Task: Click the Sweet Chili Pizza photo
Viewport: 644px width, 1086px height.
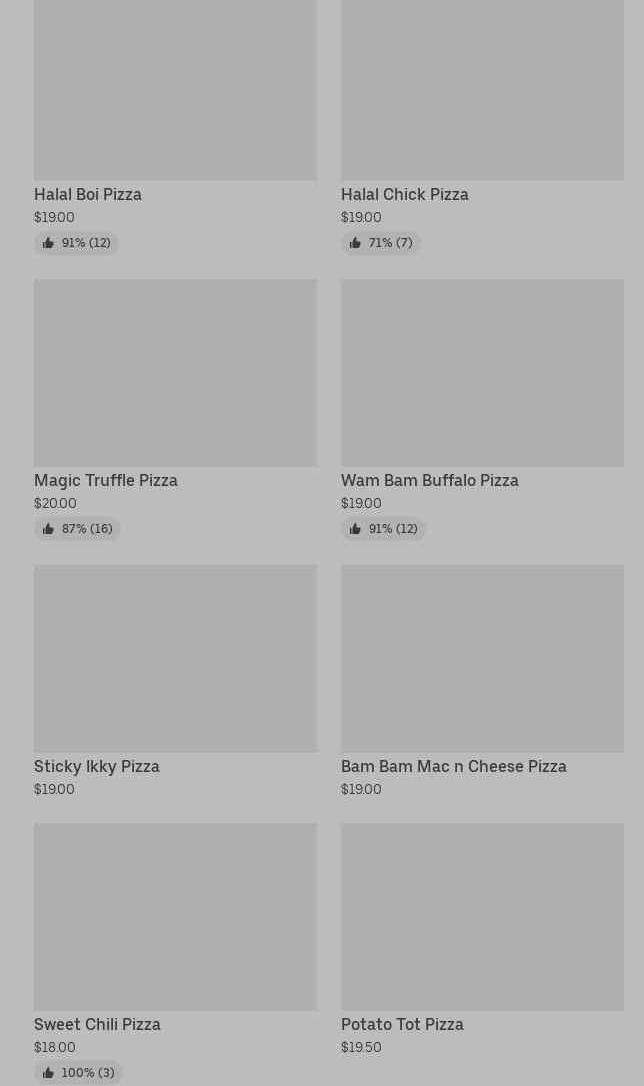Action: coord(175,916)
